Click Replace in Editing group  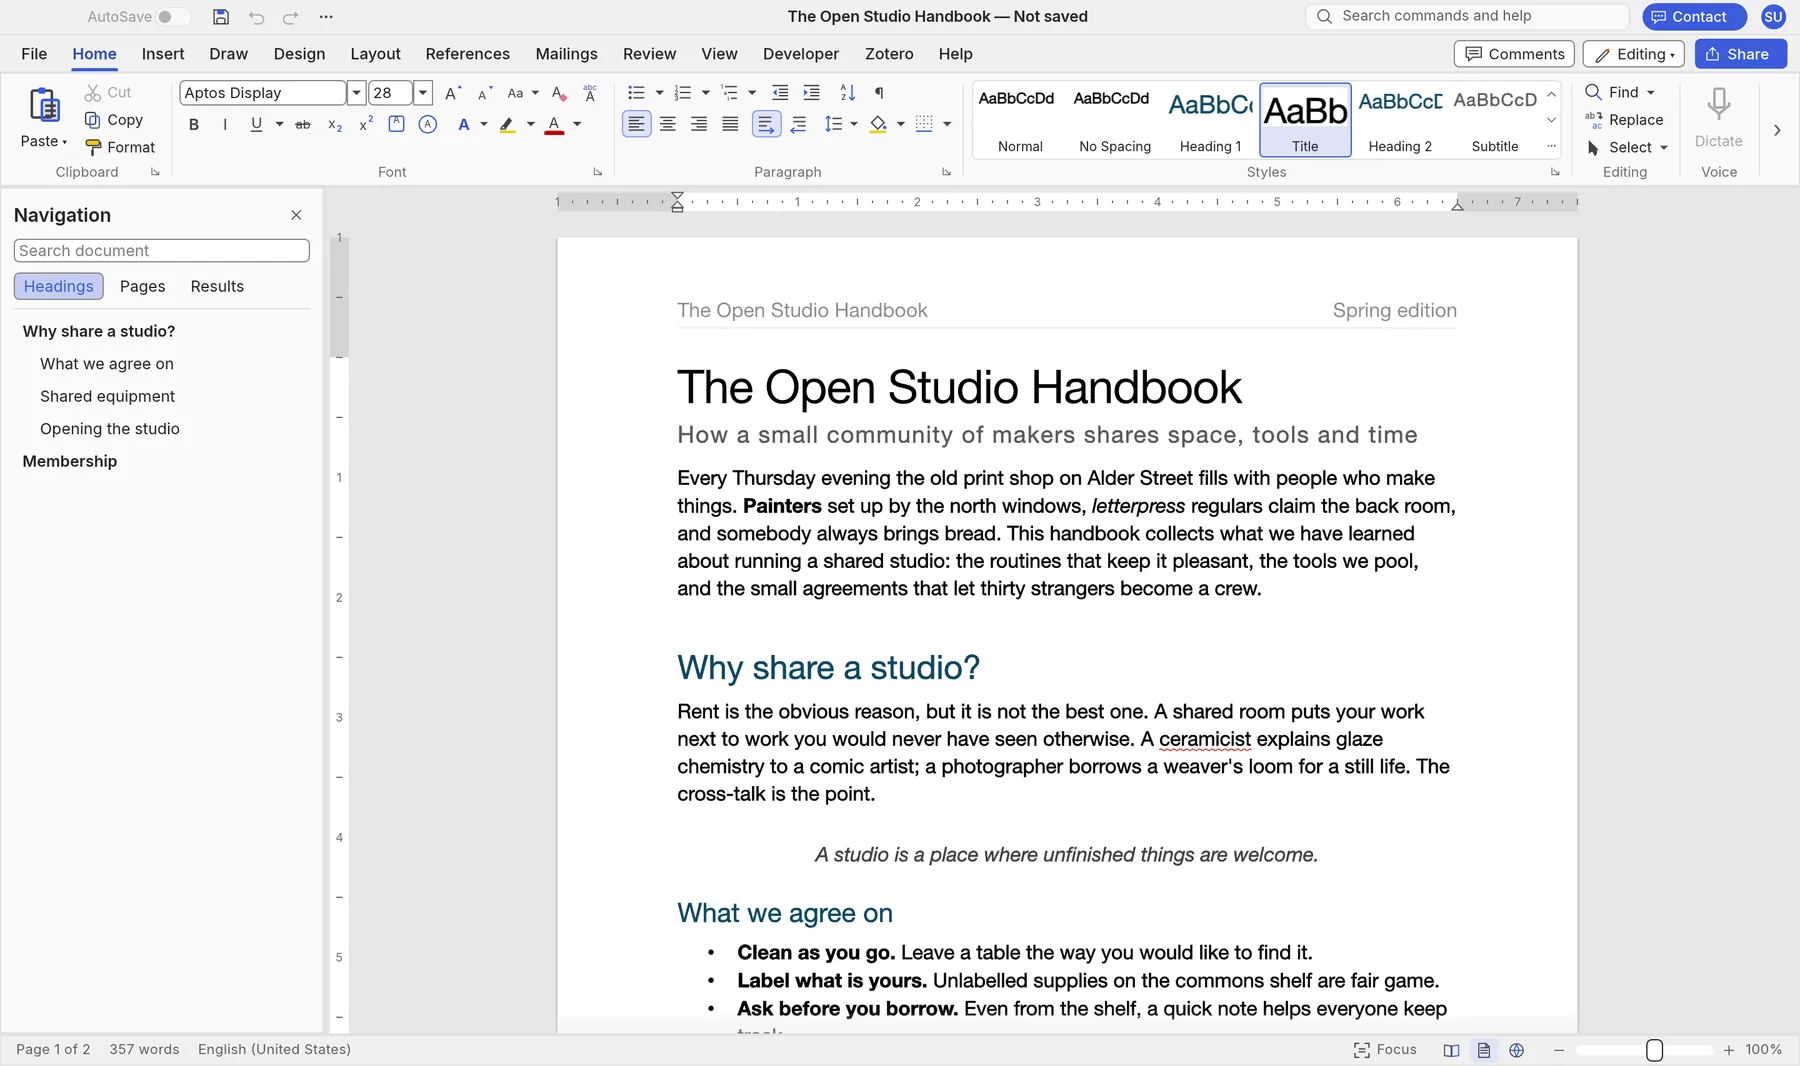coord(1624,120)
